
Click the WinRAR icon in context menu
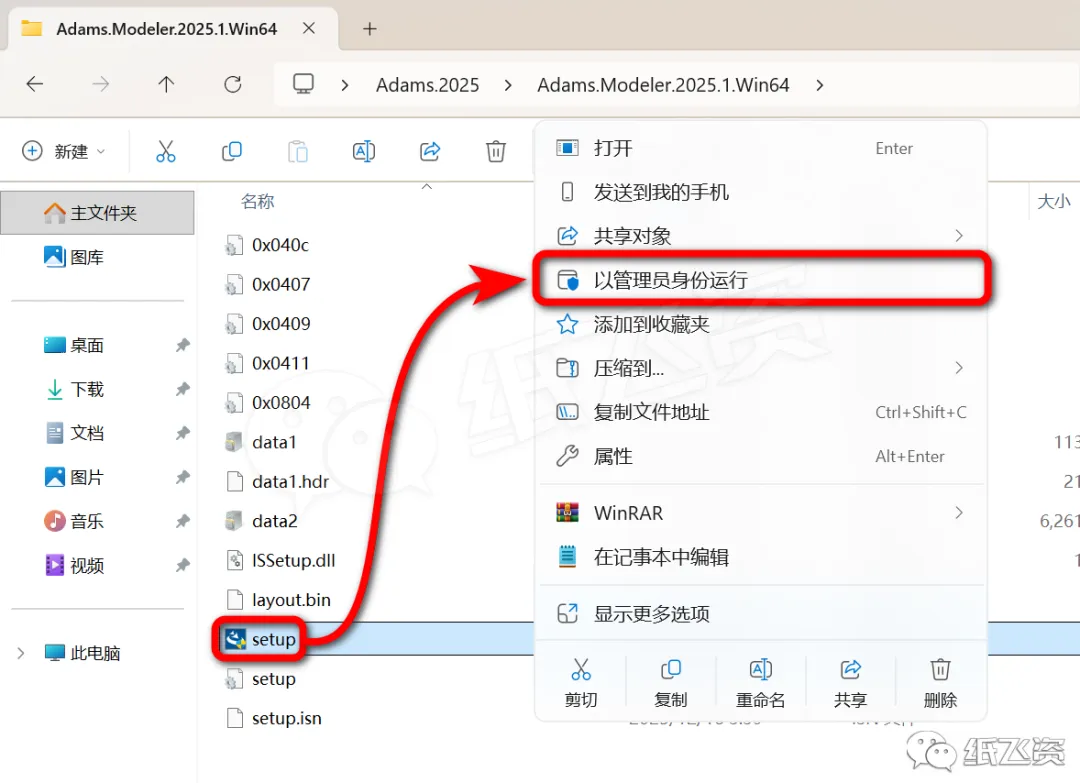click(x=567, y=513)
